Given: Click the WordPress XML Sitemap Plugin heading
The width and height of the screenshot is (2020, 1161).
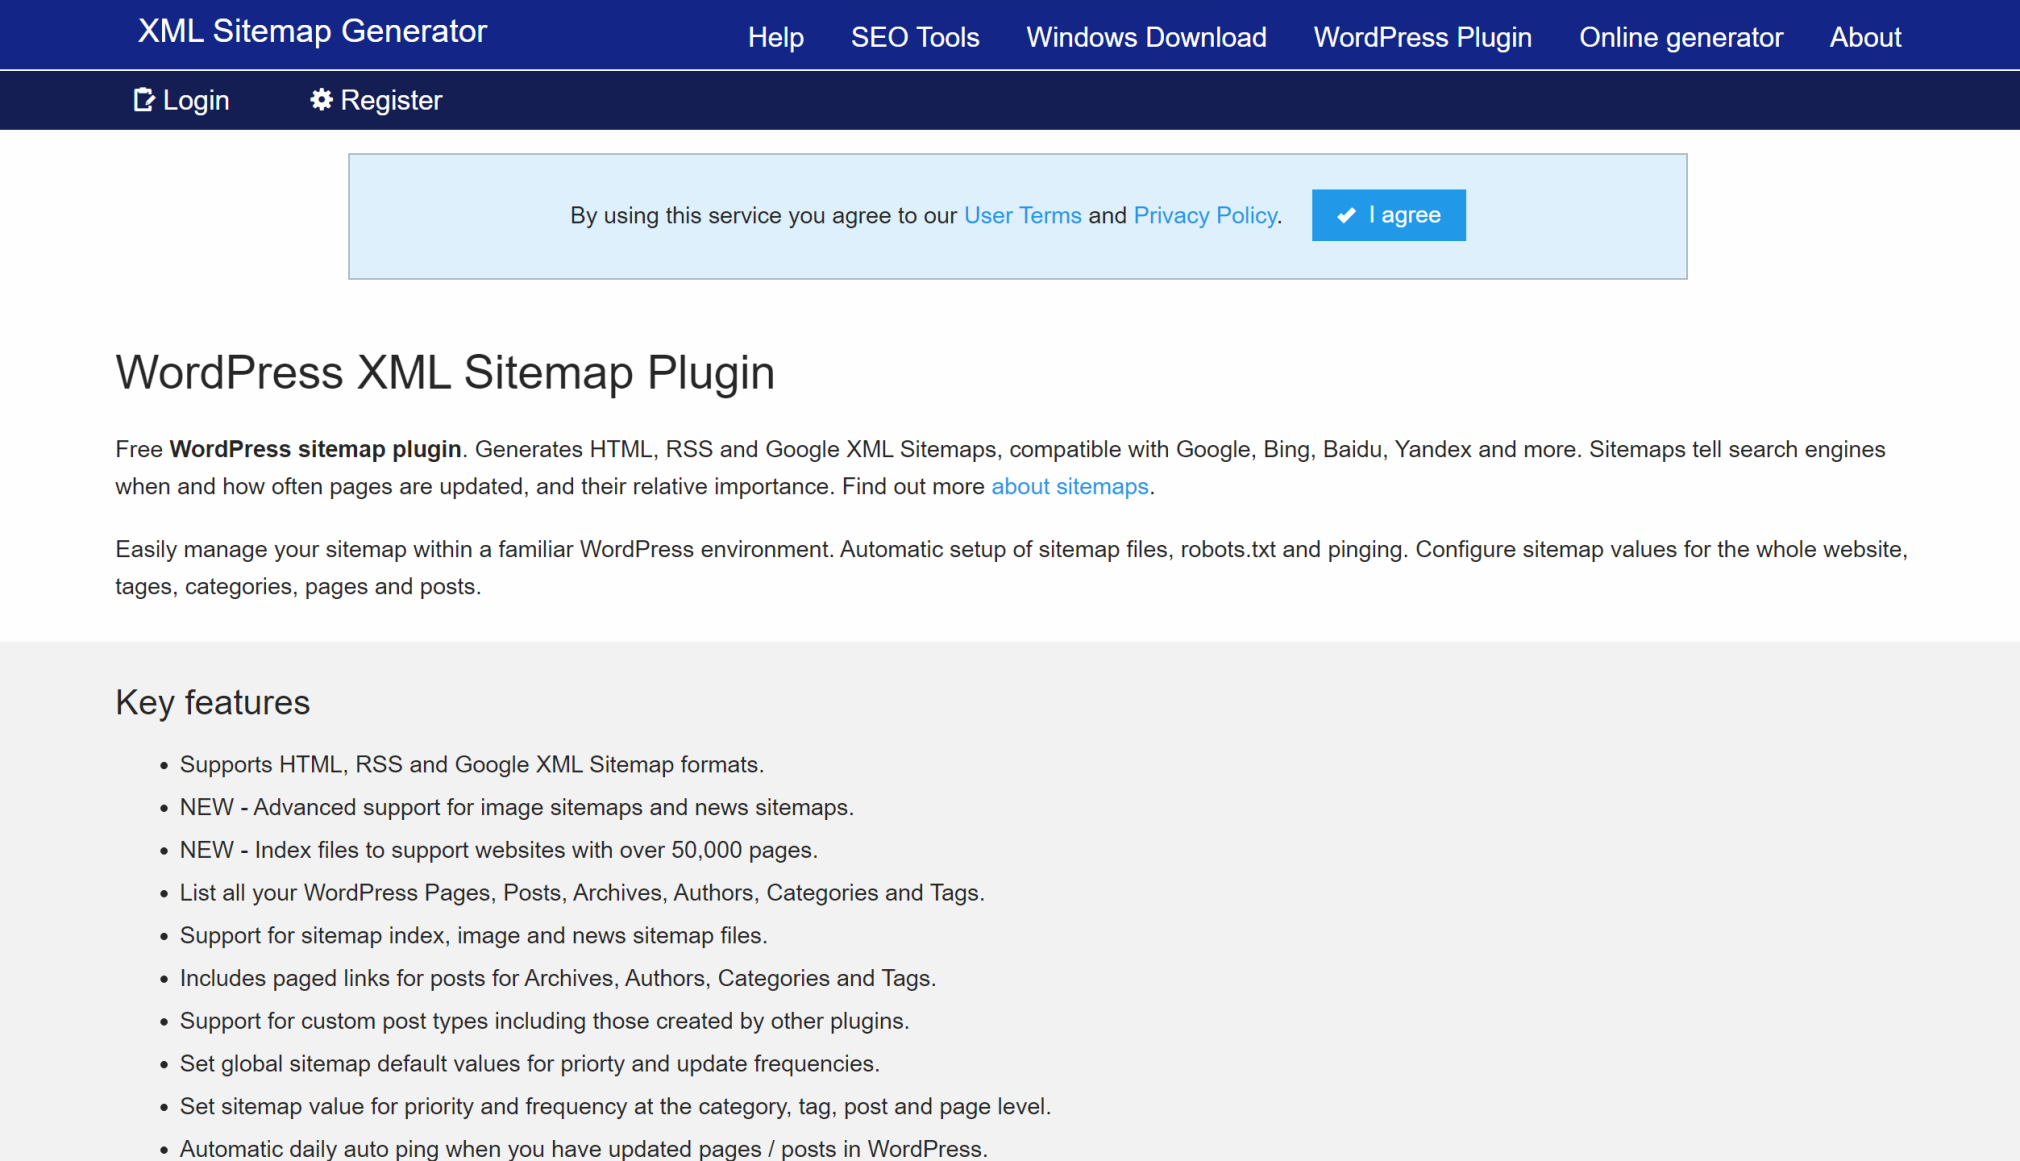Looking at the screenshot, I should point(445,372).
